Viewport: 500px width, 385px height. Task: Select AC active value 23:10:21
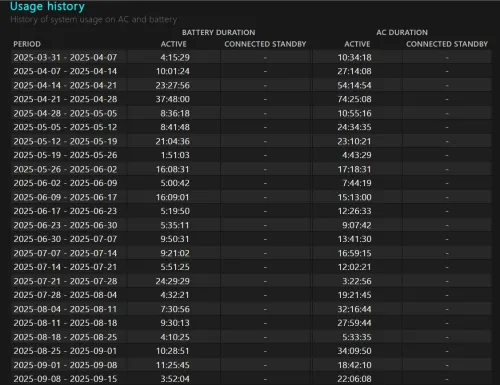(x=354, y=141)
